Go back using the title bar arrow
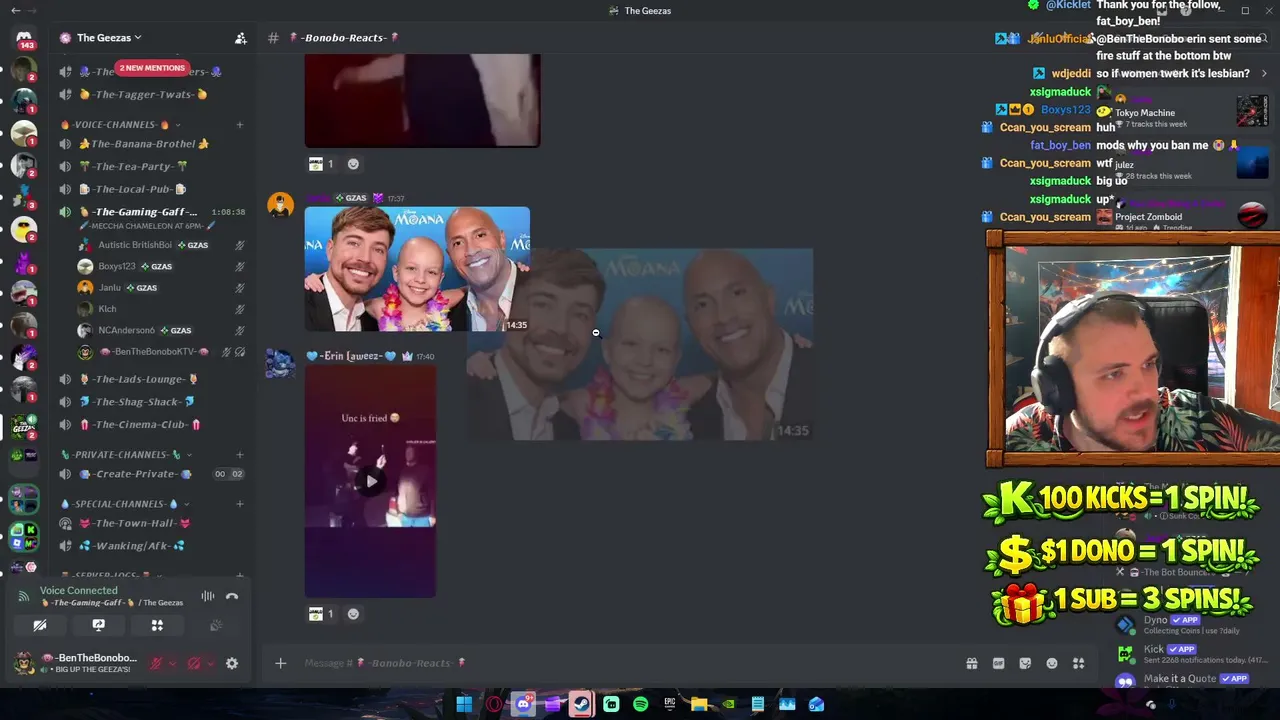 click(15, 10)
